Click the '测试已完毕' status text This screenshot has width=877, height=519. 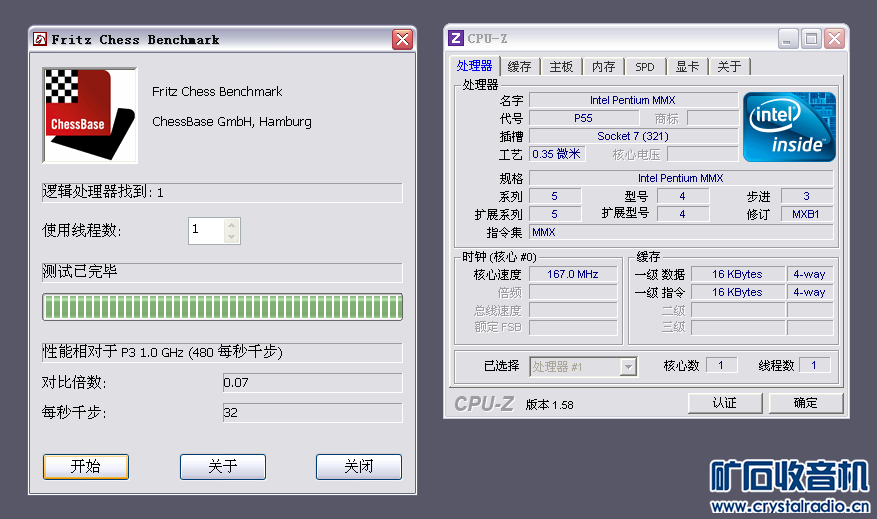[x=80, y=271]
